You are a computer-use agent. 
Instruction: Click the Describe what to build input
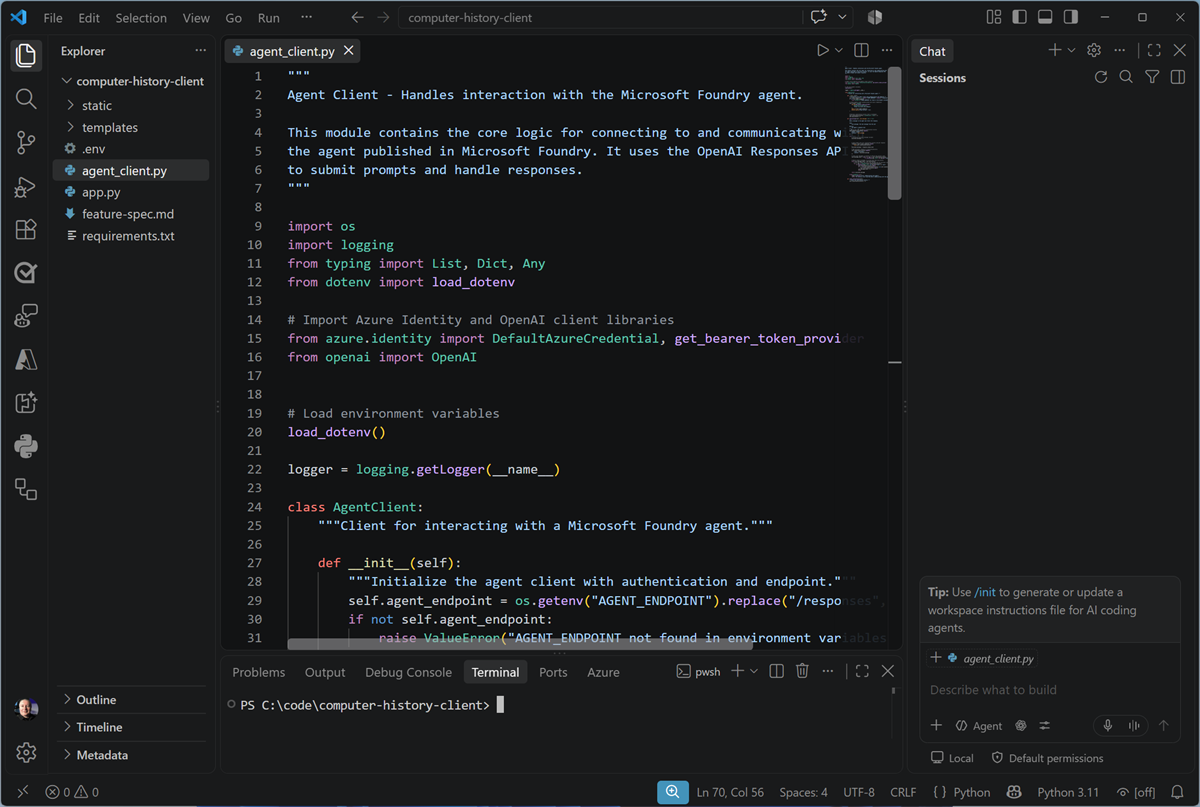1049,690
